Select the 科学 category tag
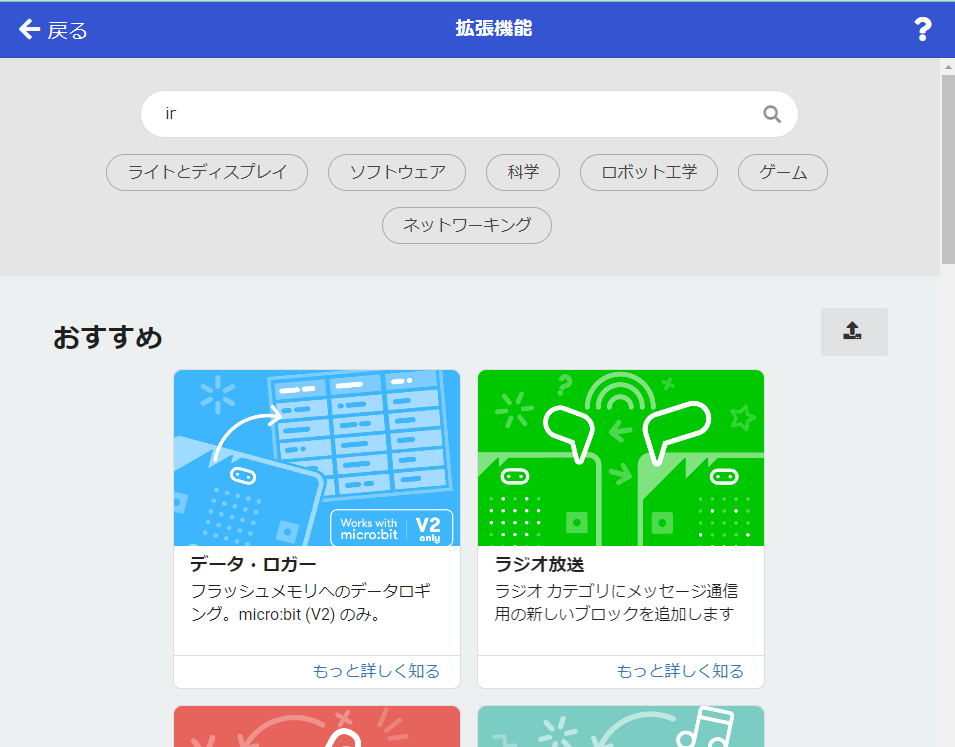The image size is (955, 747). [x=523, y=172]
